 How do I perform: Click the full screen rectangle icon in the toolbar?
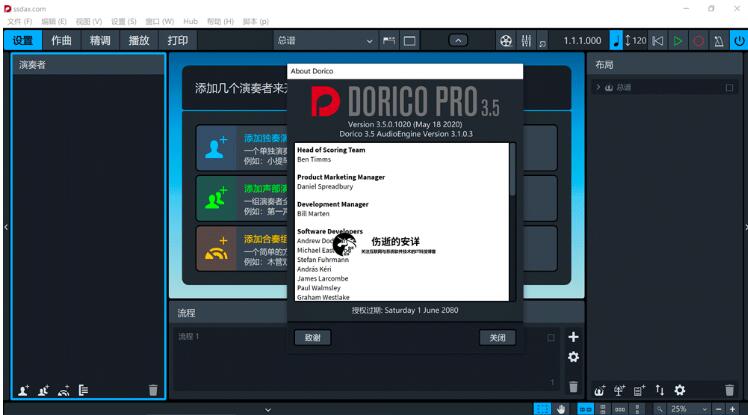(409, 41)
